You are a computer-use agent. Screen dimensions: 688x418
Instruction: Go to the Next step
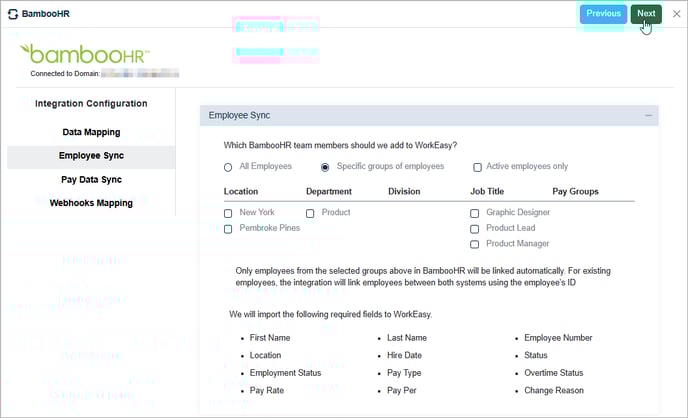646,14
